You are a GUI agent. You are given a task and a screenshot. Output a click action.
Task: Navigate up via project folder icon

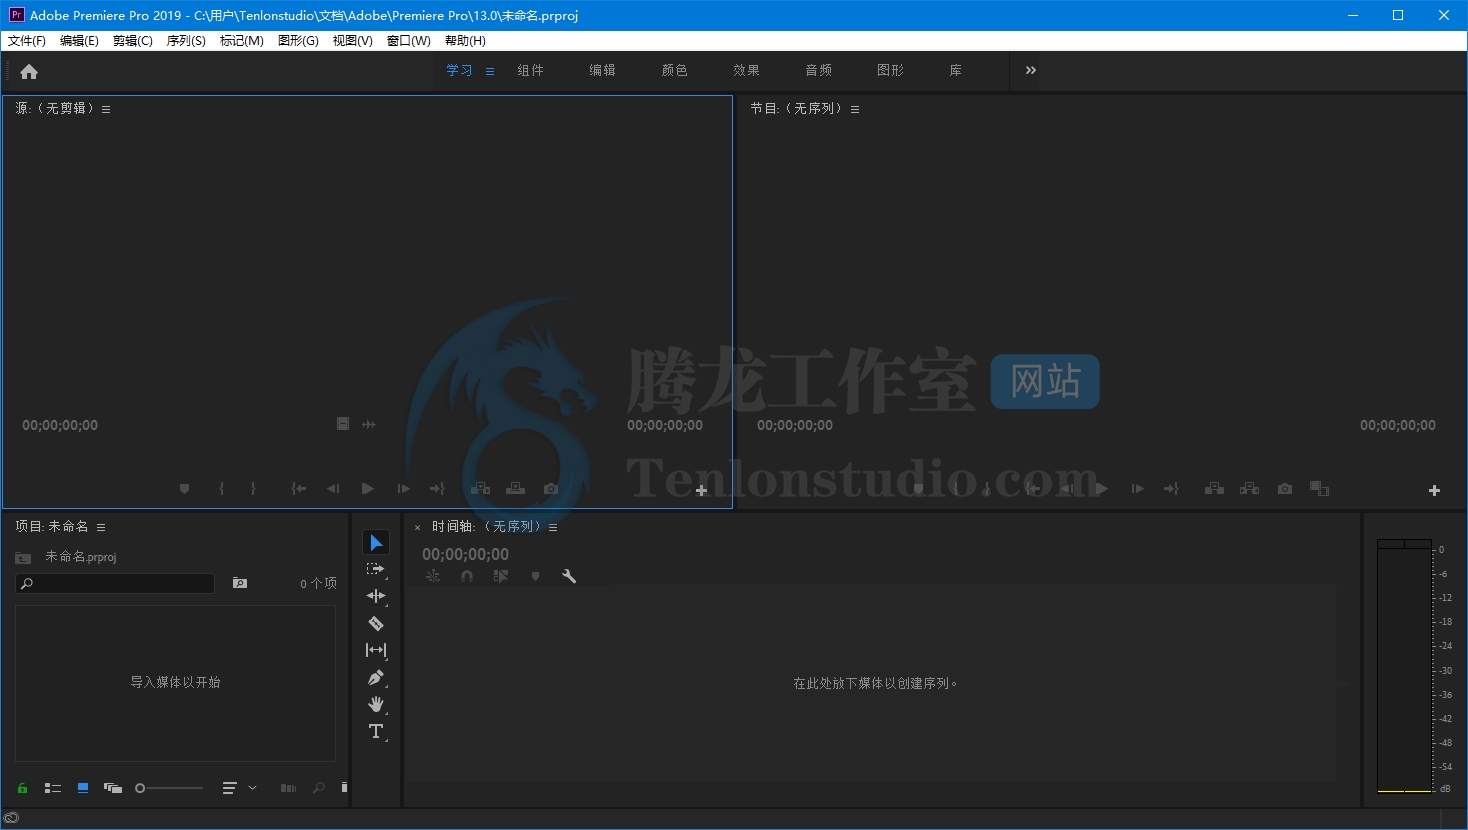tap(23, 557)
